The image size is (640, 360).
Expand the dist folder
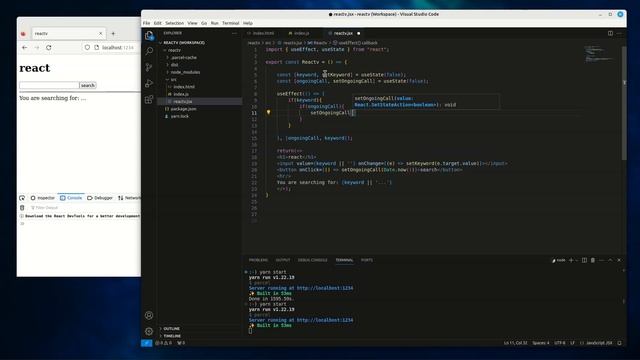tap(174, 65)
